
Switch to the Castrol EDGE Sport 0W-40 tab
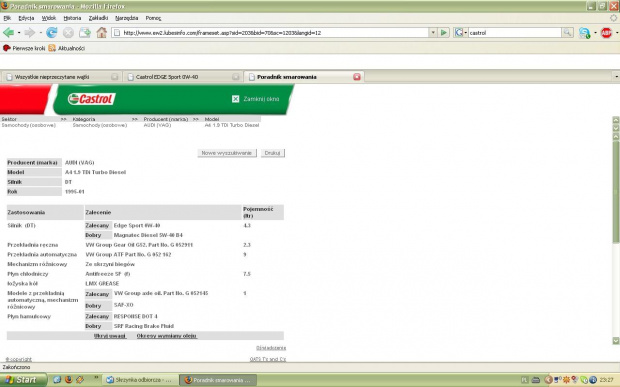tap(183, 77)
